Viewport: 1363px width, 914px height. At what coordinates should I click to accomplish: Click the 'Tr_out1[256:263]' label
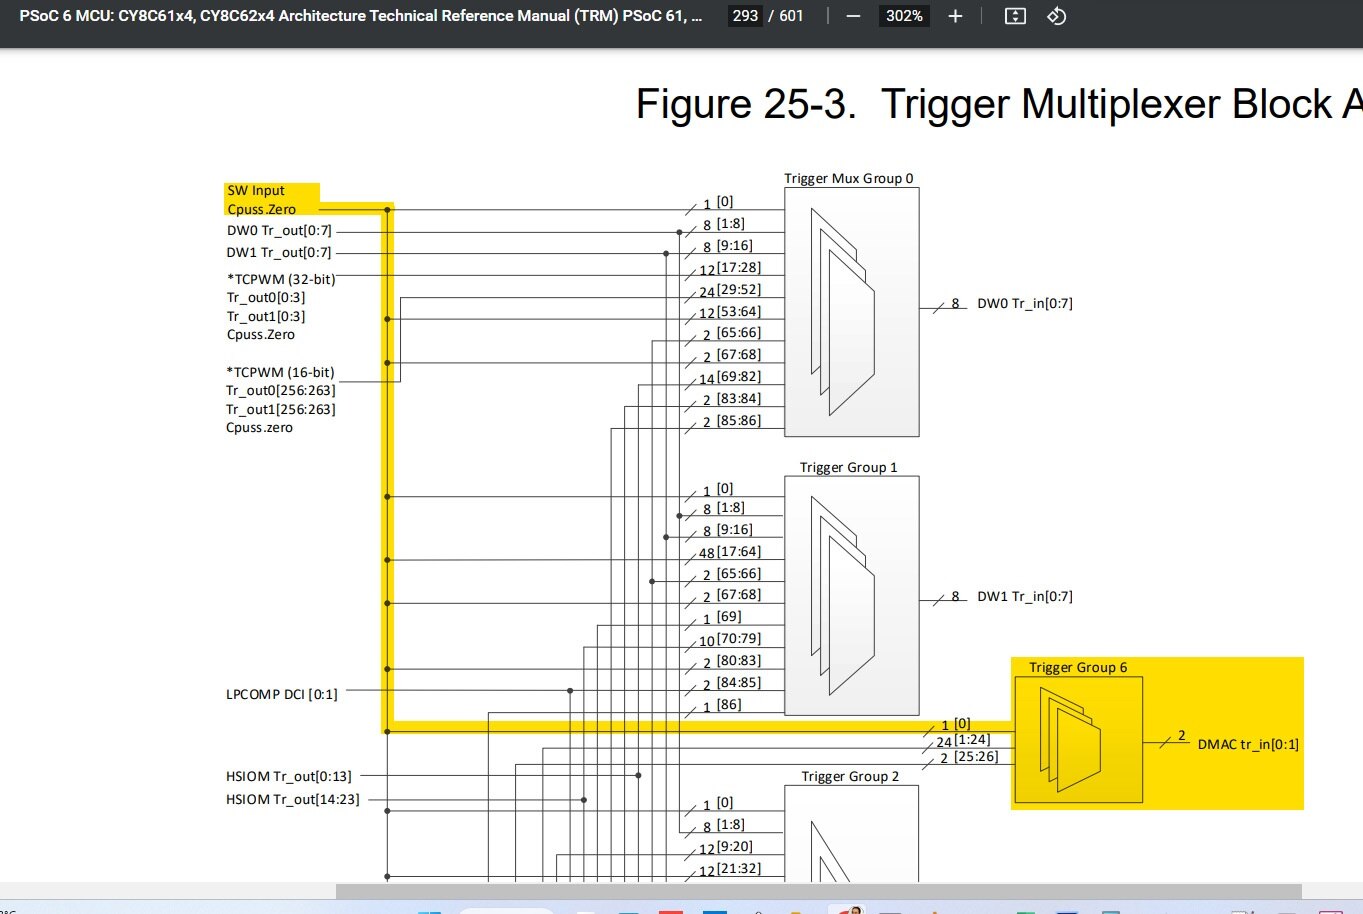point(281,409)
